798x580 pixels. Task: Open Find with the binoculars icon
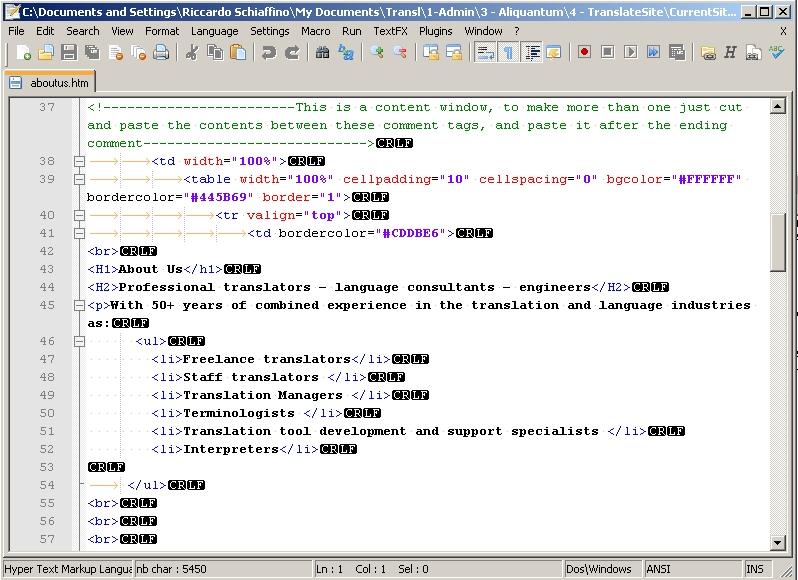point(323,52)
